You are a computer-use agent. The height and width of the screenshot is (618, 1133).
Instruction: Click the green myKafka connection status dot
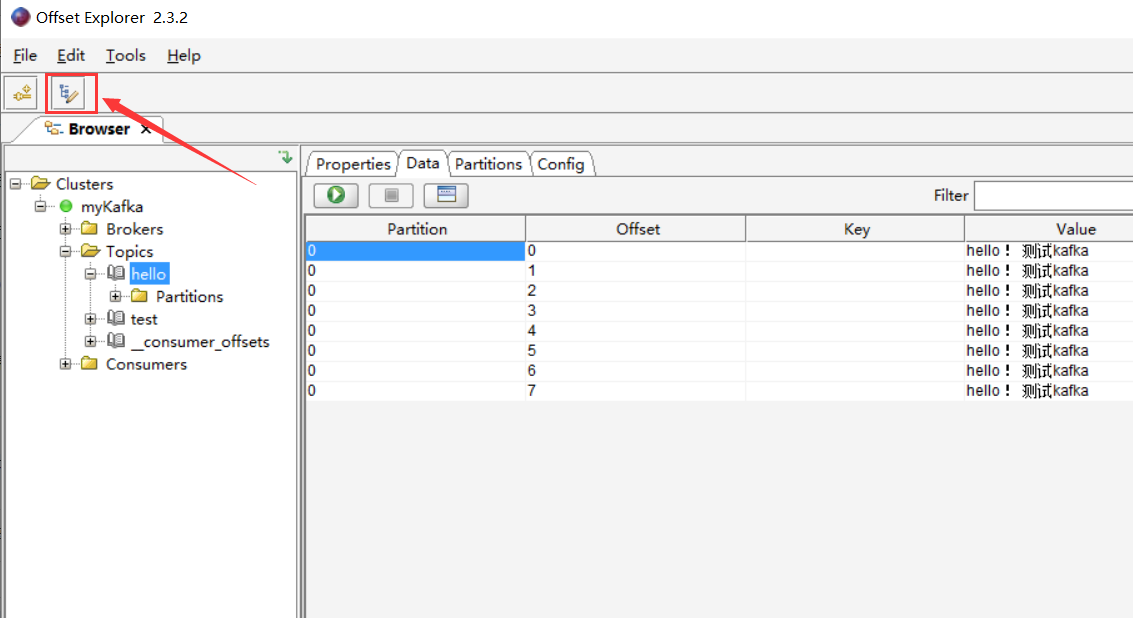click(x=66, y=207)
